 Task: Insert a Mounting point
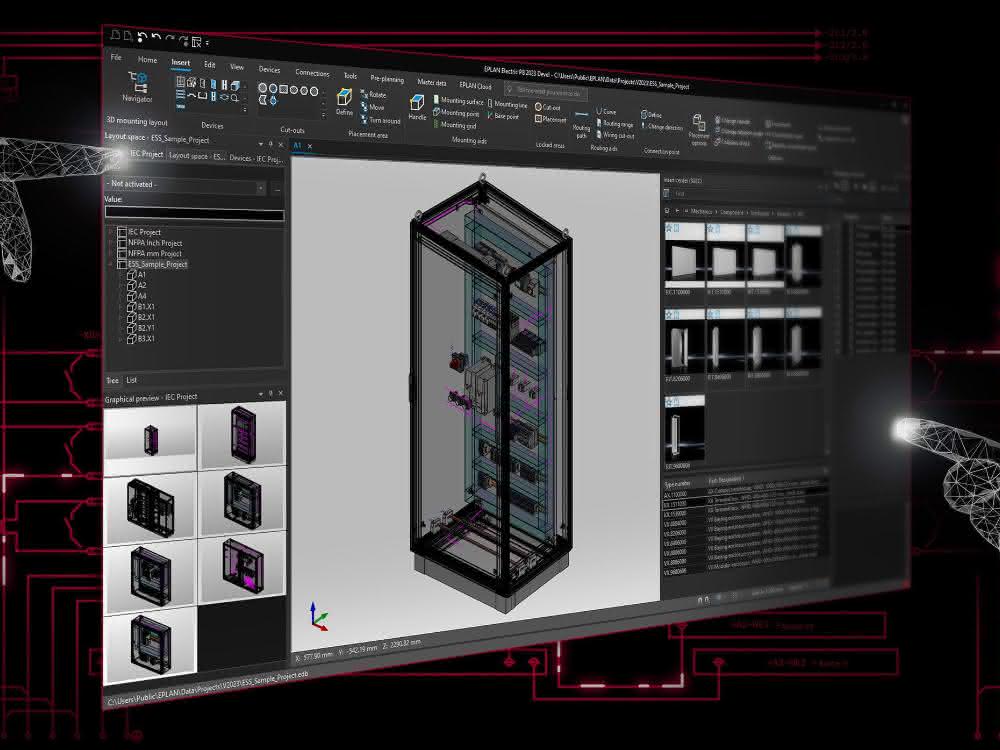pos(456,113)
